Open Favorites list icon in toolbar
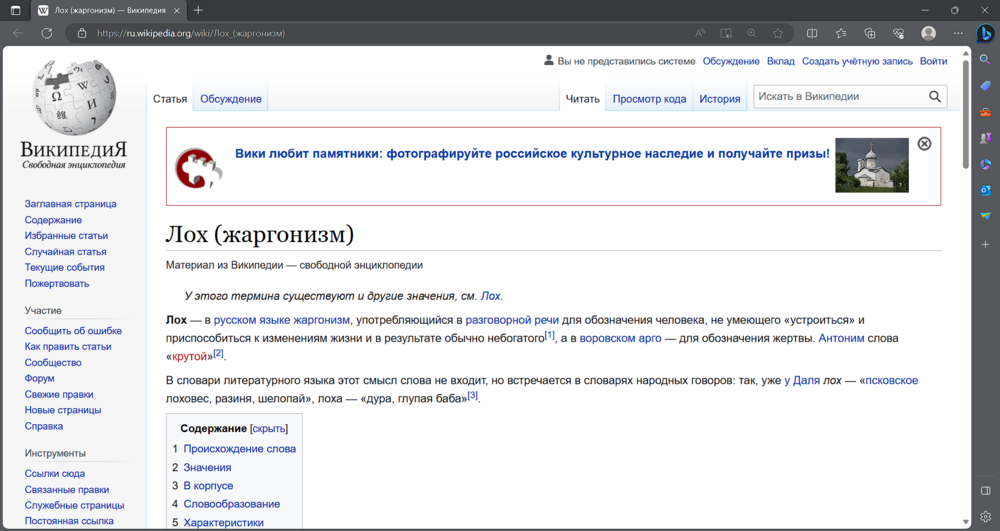The height and width of the screenshot is (531, 1000). click(841, 33)
